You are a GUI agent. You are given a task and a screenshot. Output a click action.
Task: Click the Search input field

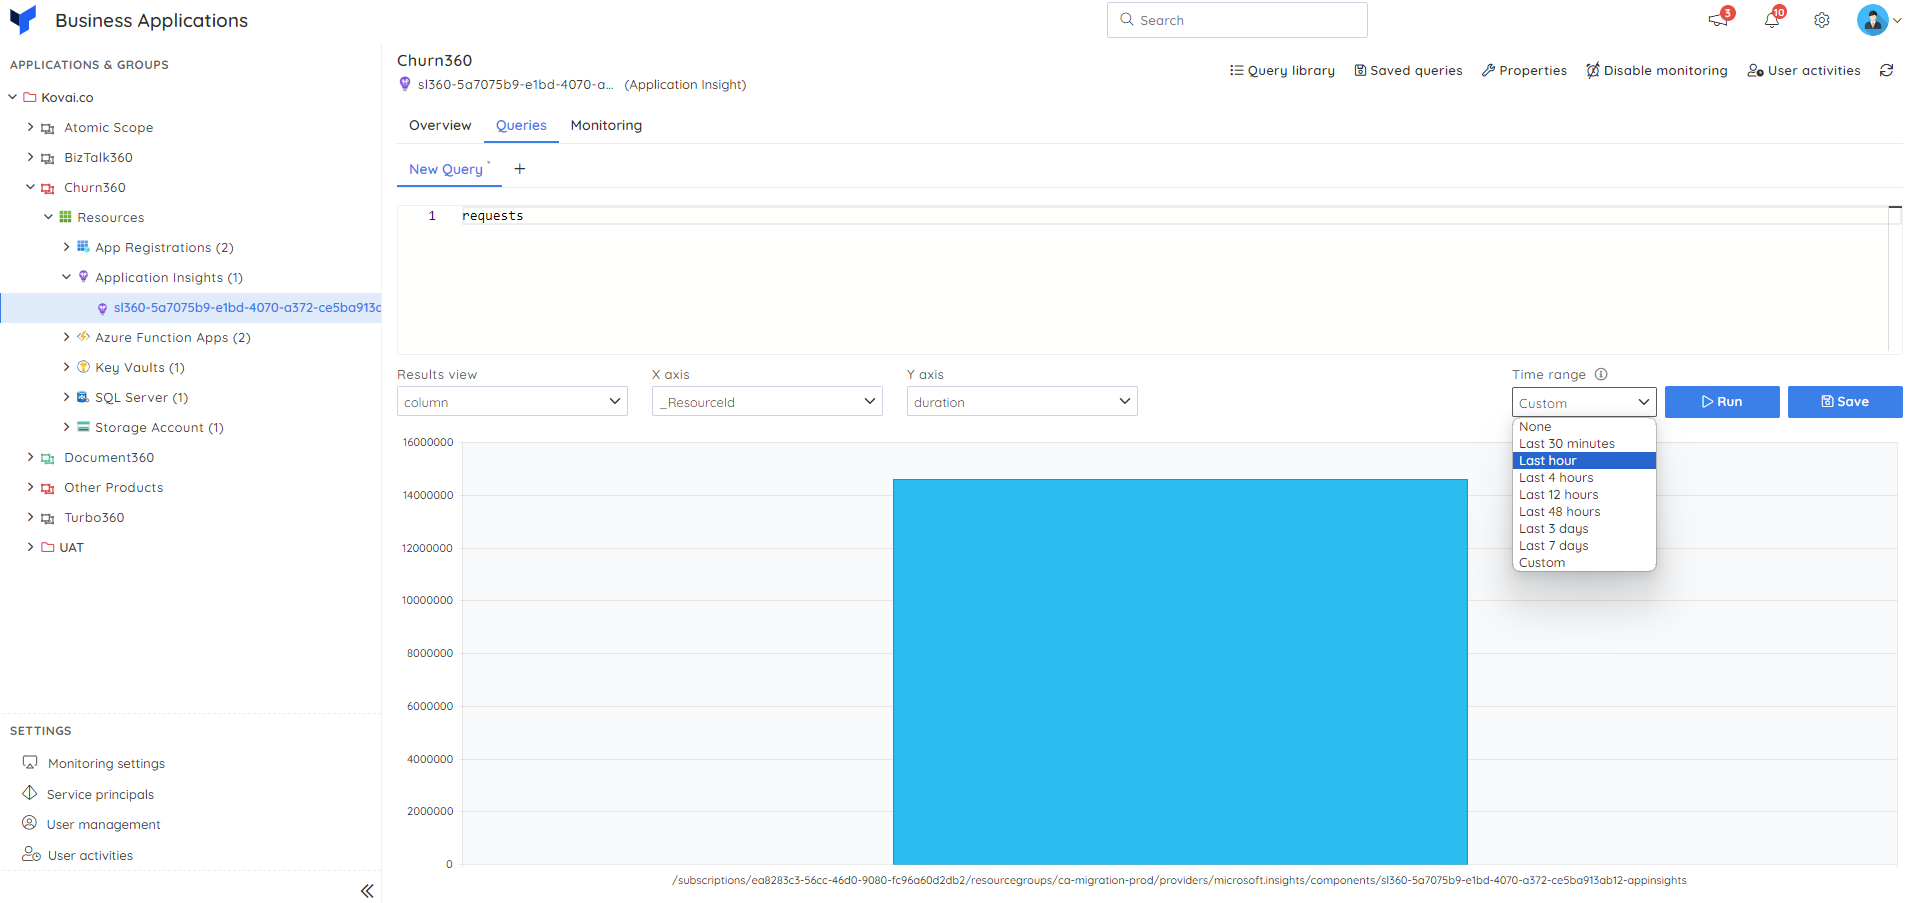pos(1237,20)
